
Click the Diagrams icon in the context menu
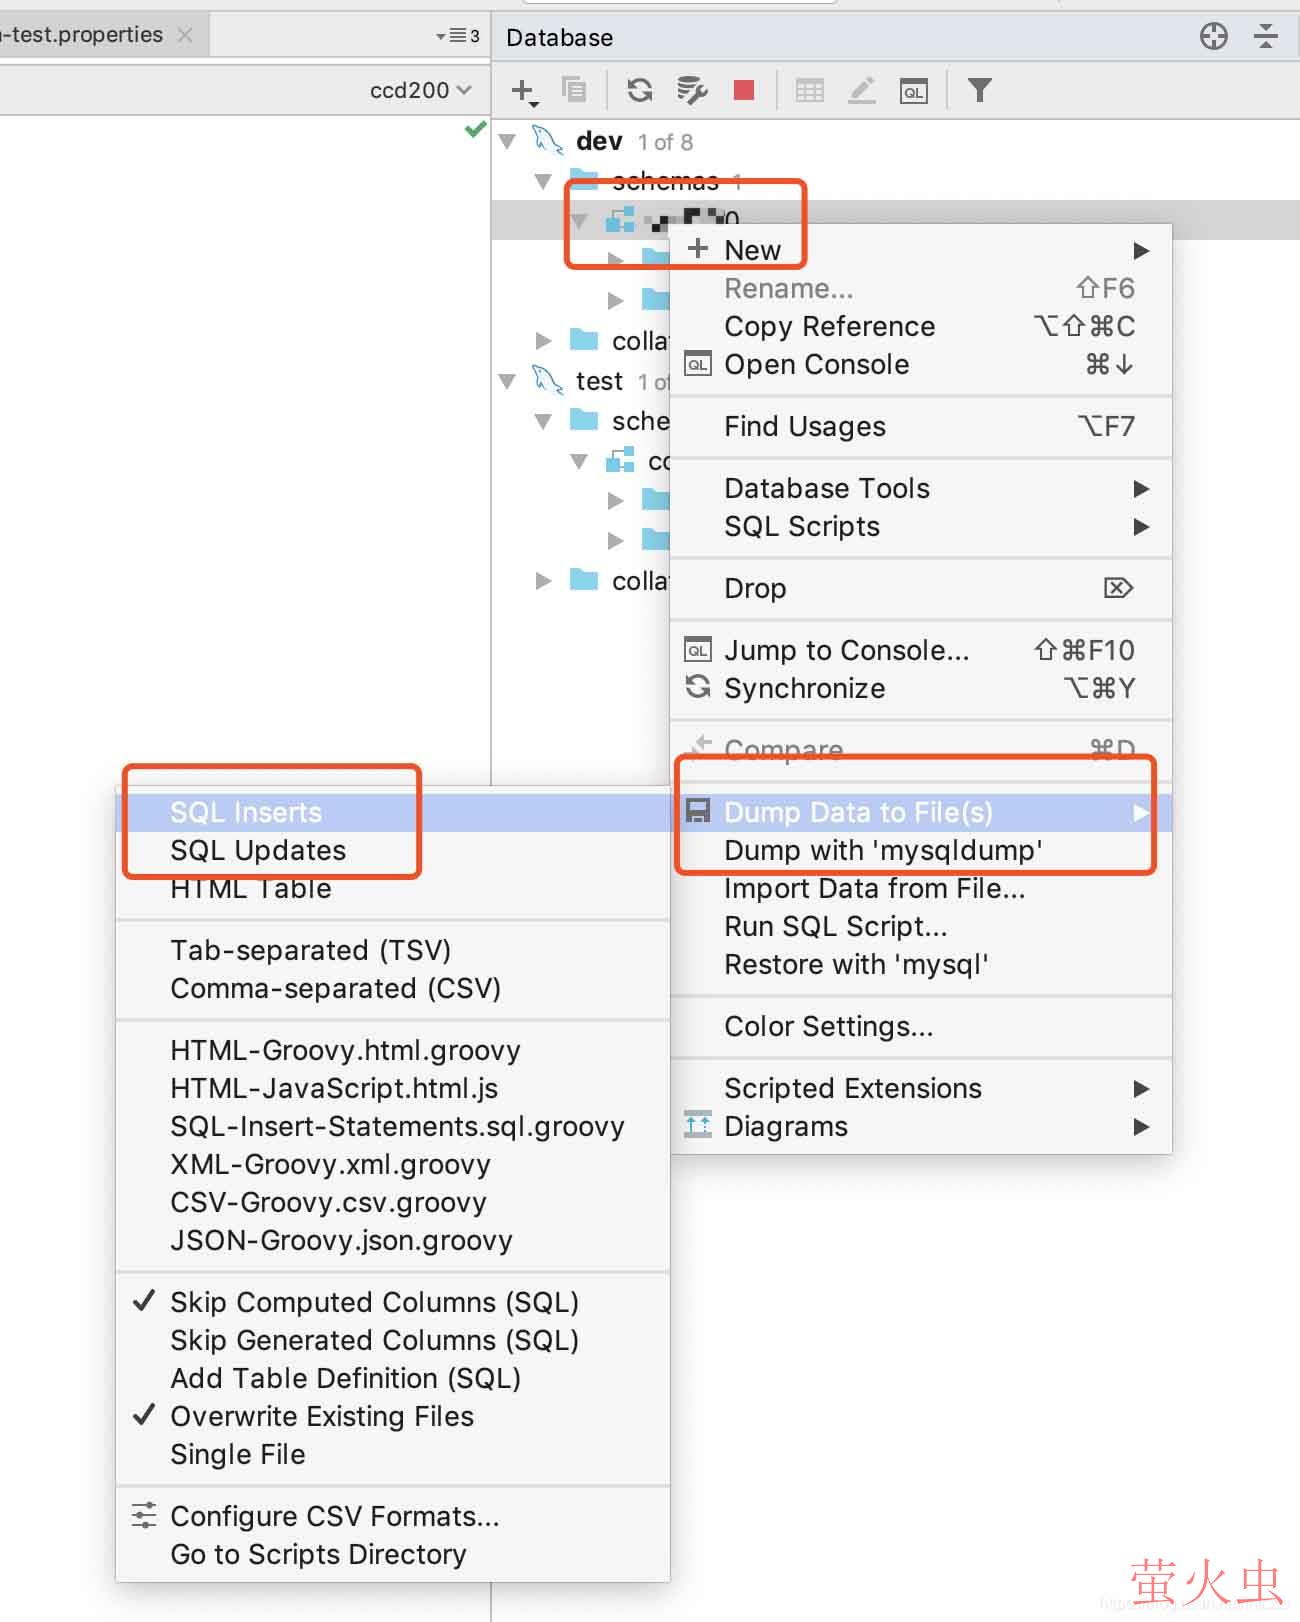pos(698,1125)
